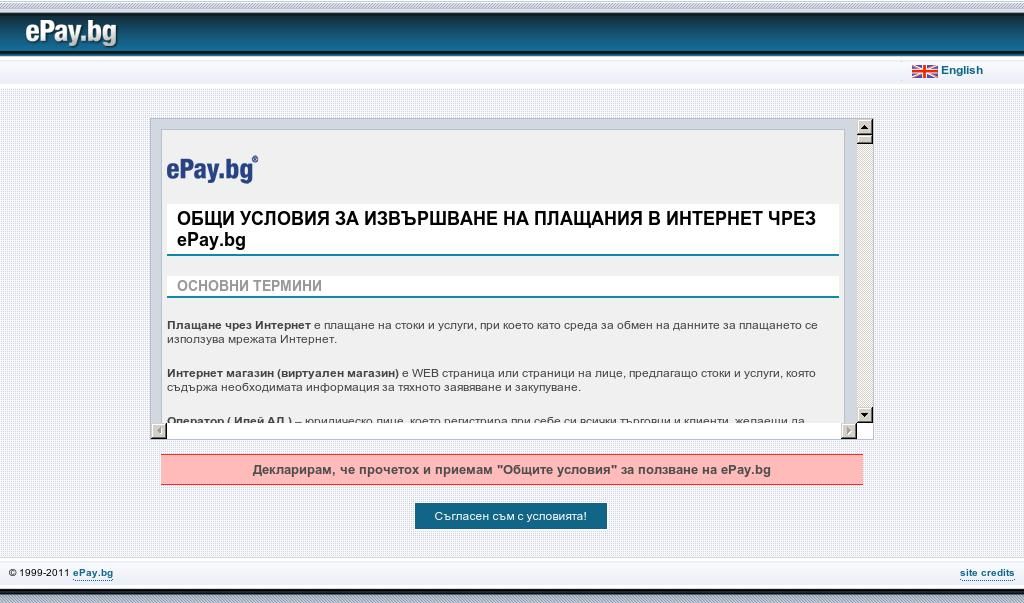Click the ePay.bg logo in header
The image size is (1024, 603).
pos(71,32)
